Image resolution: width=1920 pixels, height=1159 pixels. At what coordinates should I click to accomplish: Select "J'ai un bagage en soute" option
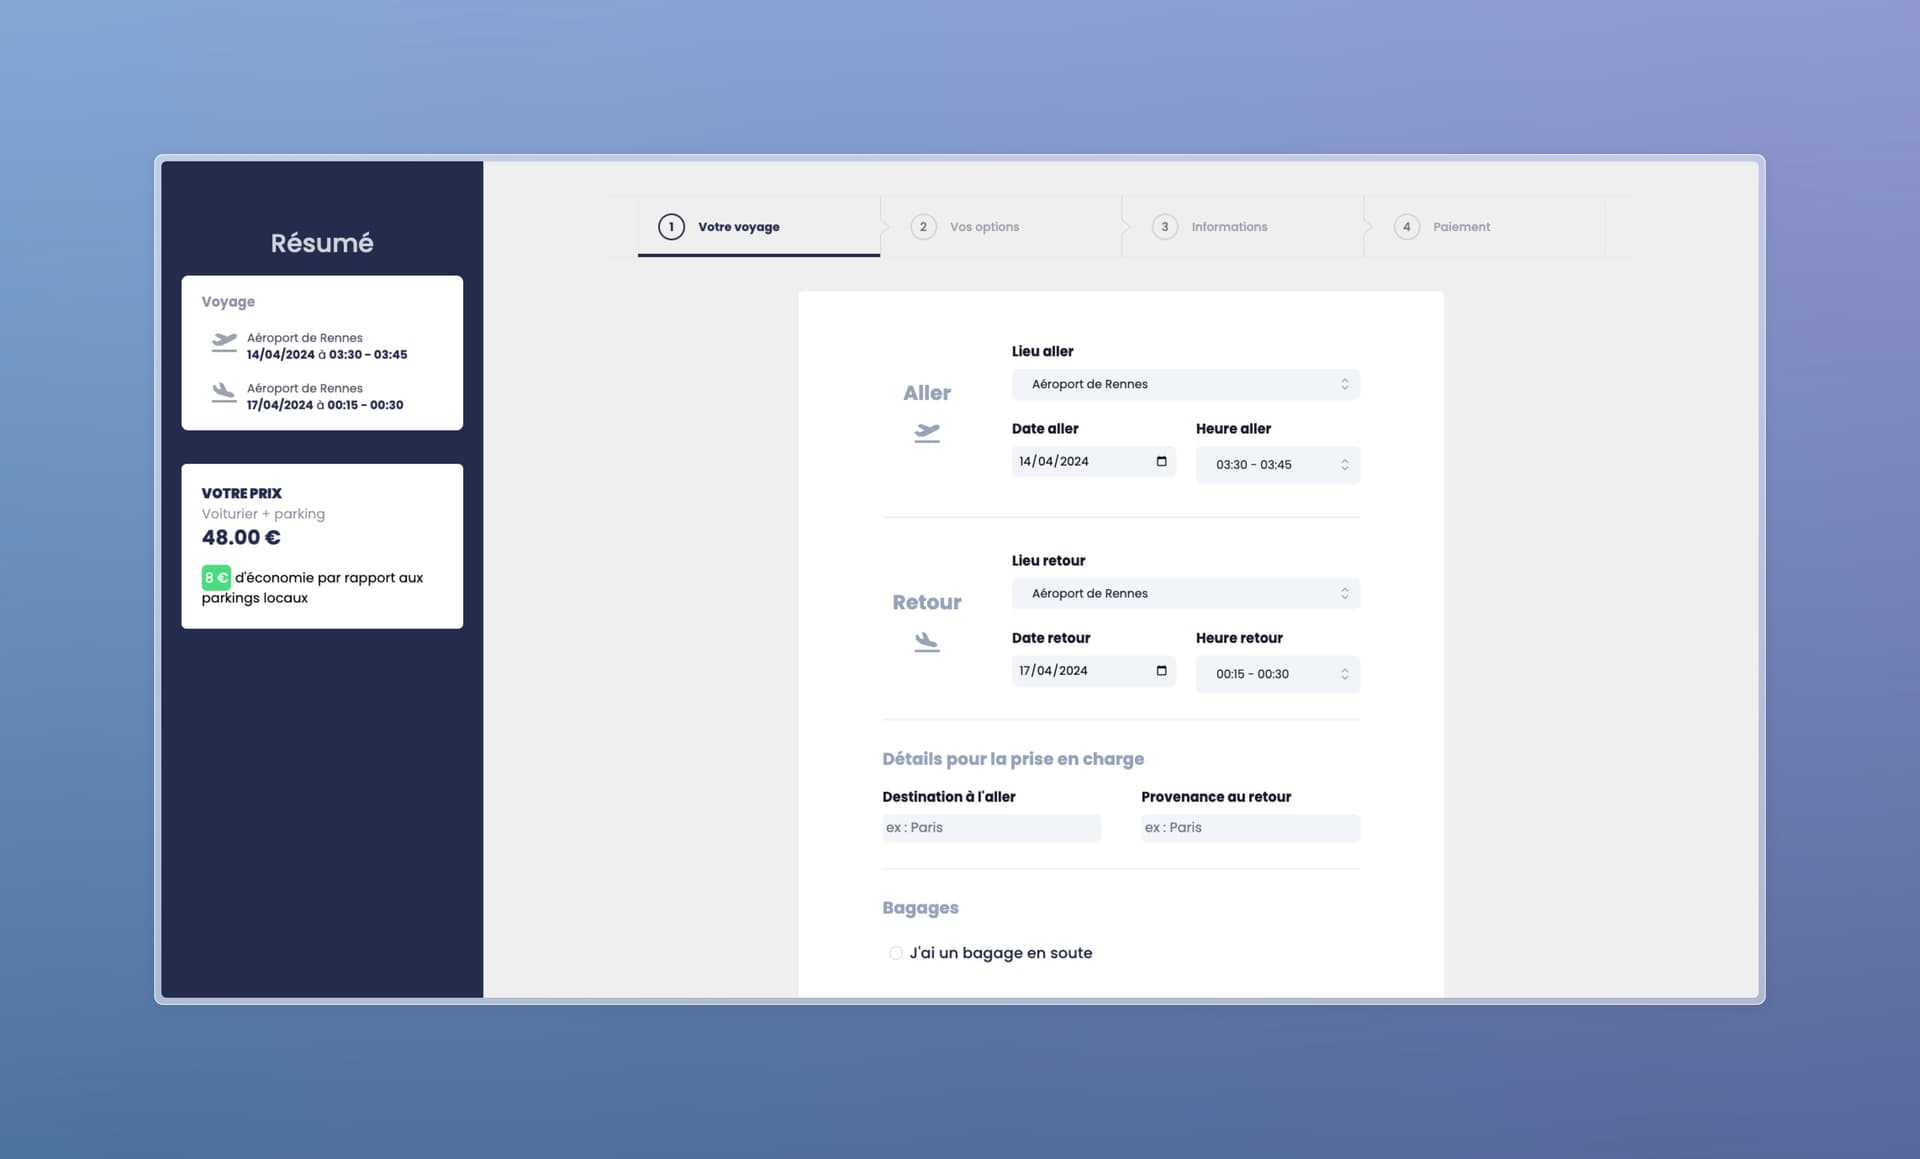click(x=896, y=953)
